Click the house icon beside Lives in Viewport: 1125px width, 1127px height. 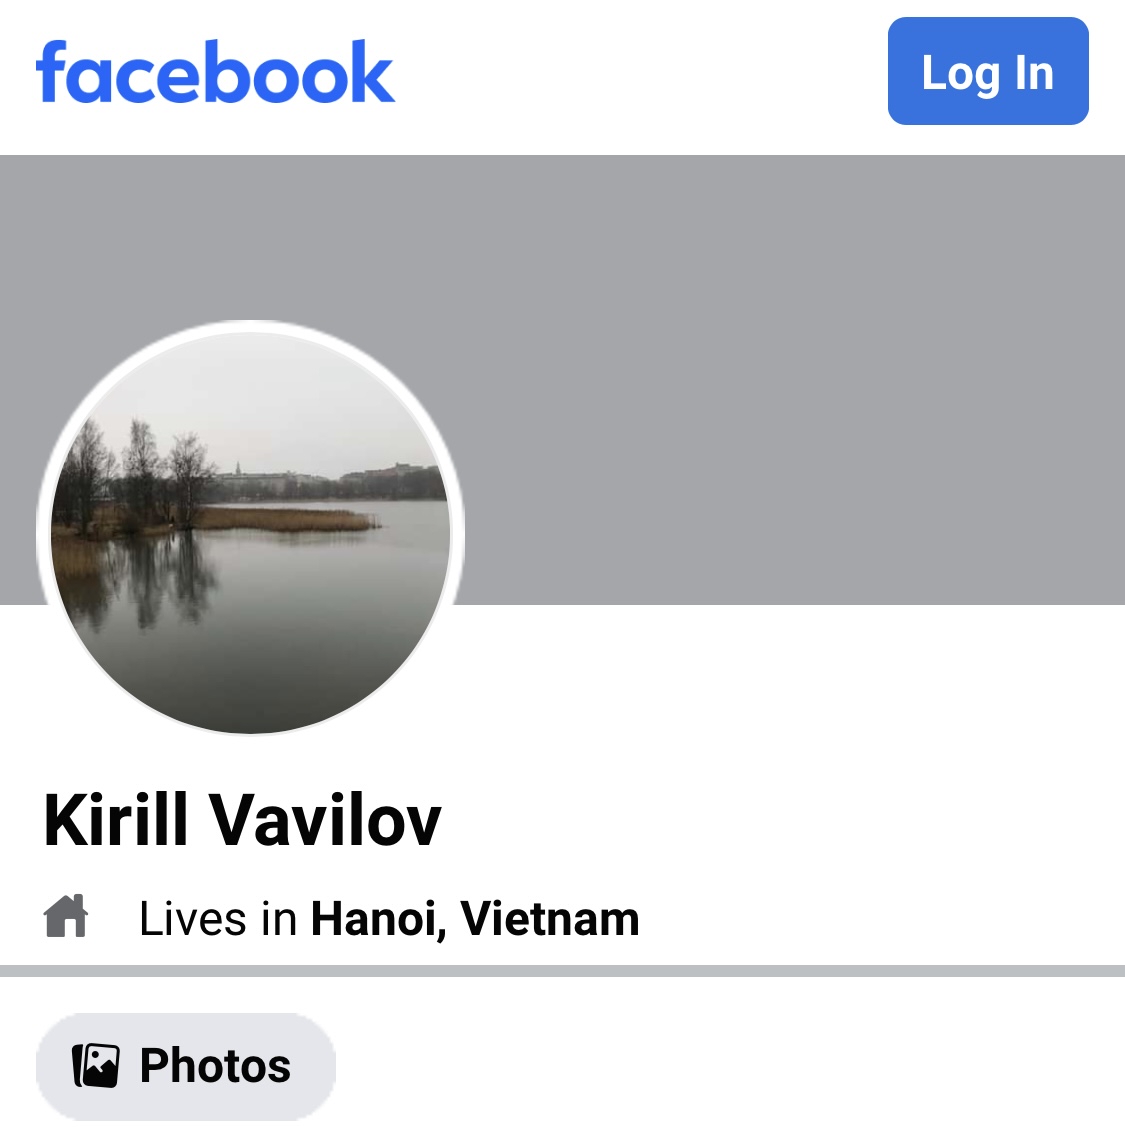65,916
